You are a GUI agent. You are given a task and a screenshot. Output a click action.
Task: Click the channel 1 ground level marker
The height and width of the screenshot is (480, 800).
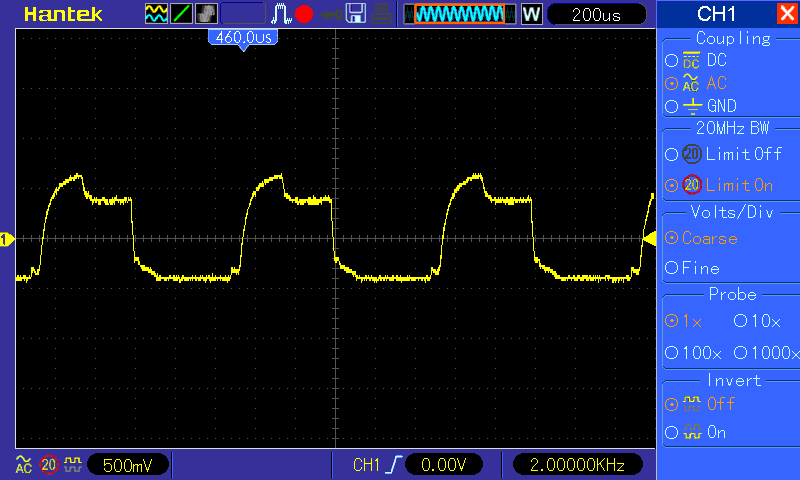[7, 239]
